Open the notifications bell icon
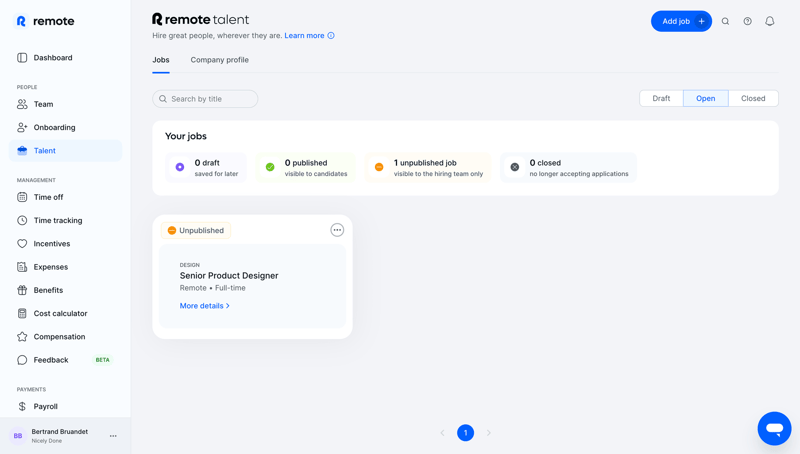 pyautogui.click(x=770, y=21)
